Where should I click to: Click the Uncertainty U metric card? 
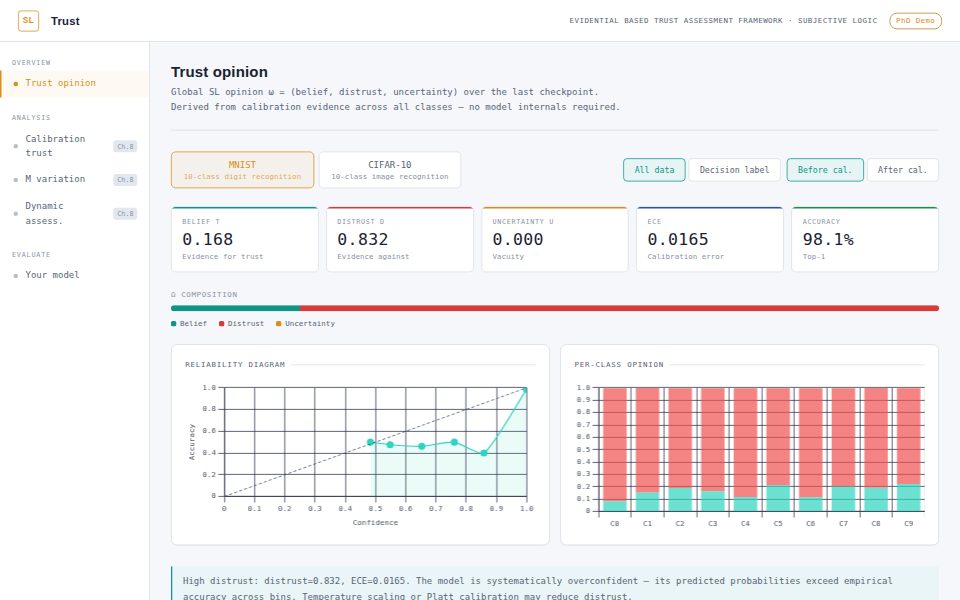555,239
